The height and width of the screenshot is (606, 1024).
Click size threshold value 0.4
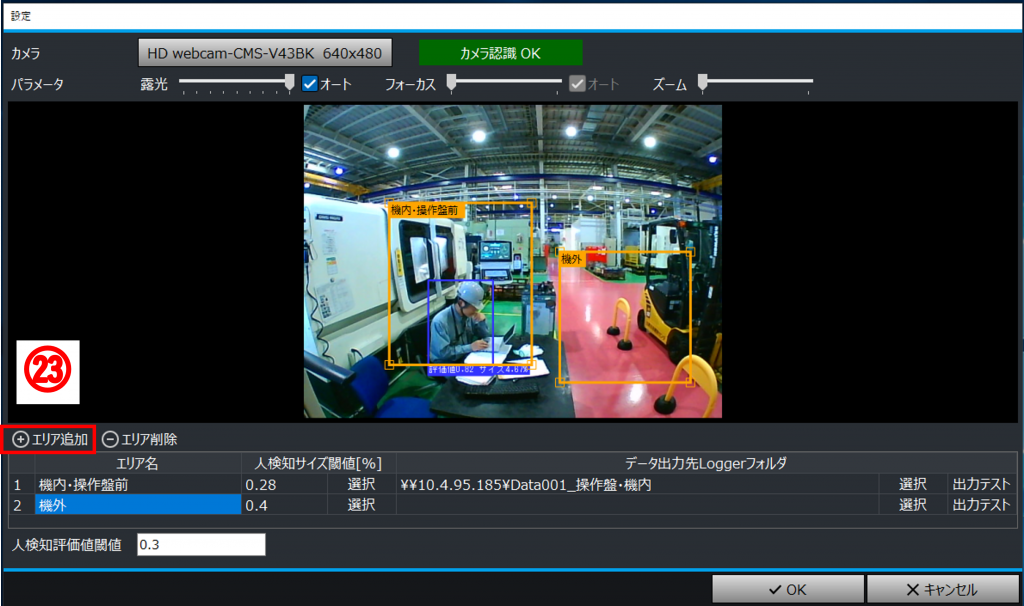coord(284,505)
